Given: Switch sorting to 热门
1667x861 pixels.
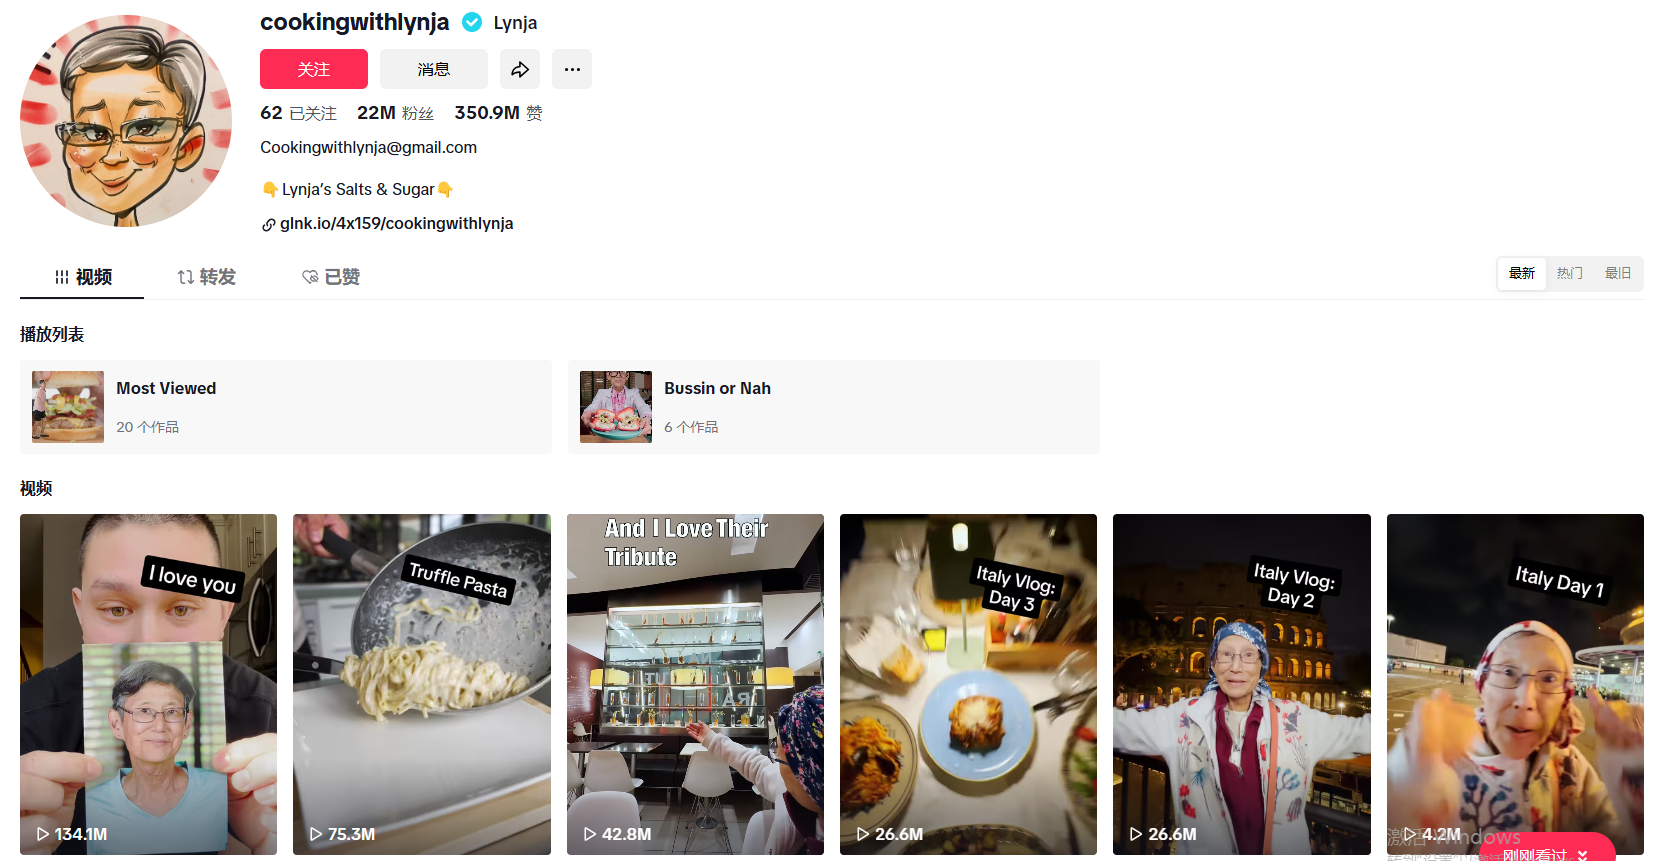Looking at the screenshot, I should pyautogui.click(x=1570, y=273).
